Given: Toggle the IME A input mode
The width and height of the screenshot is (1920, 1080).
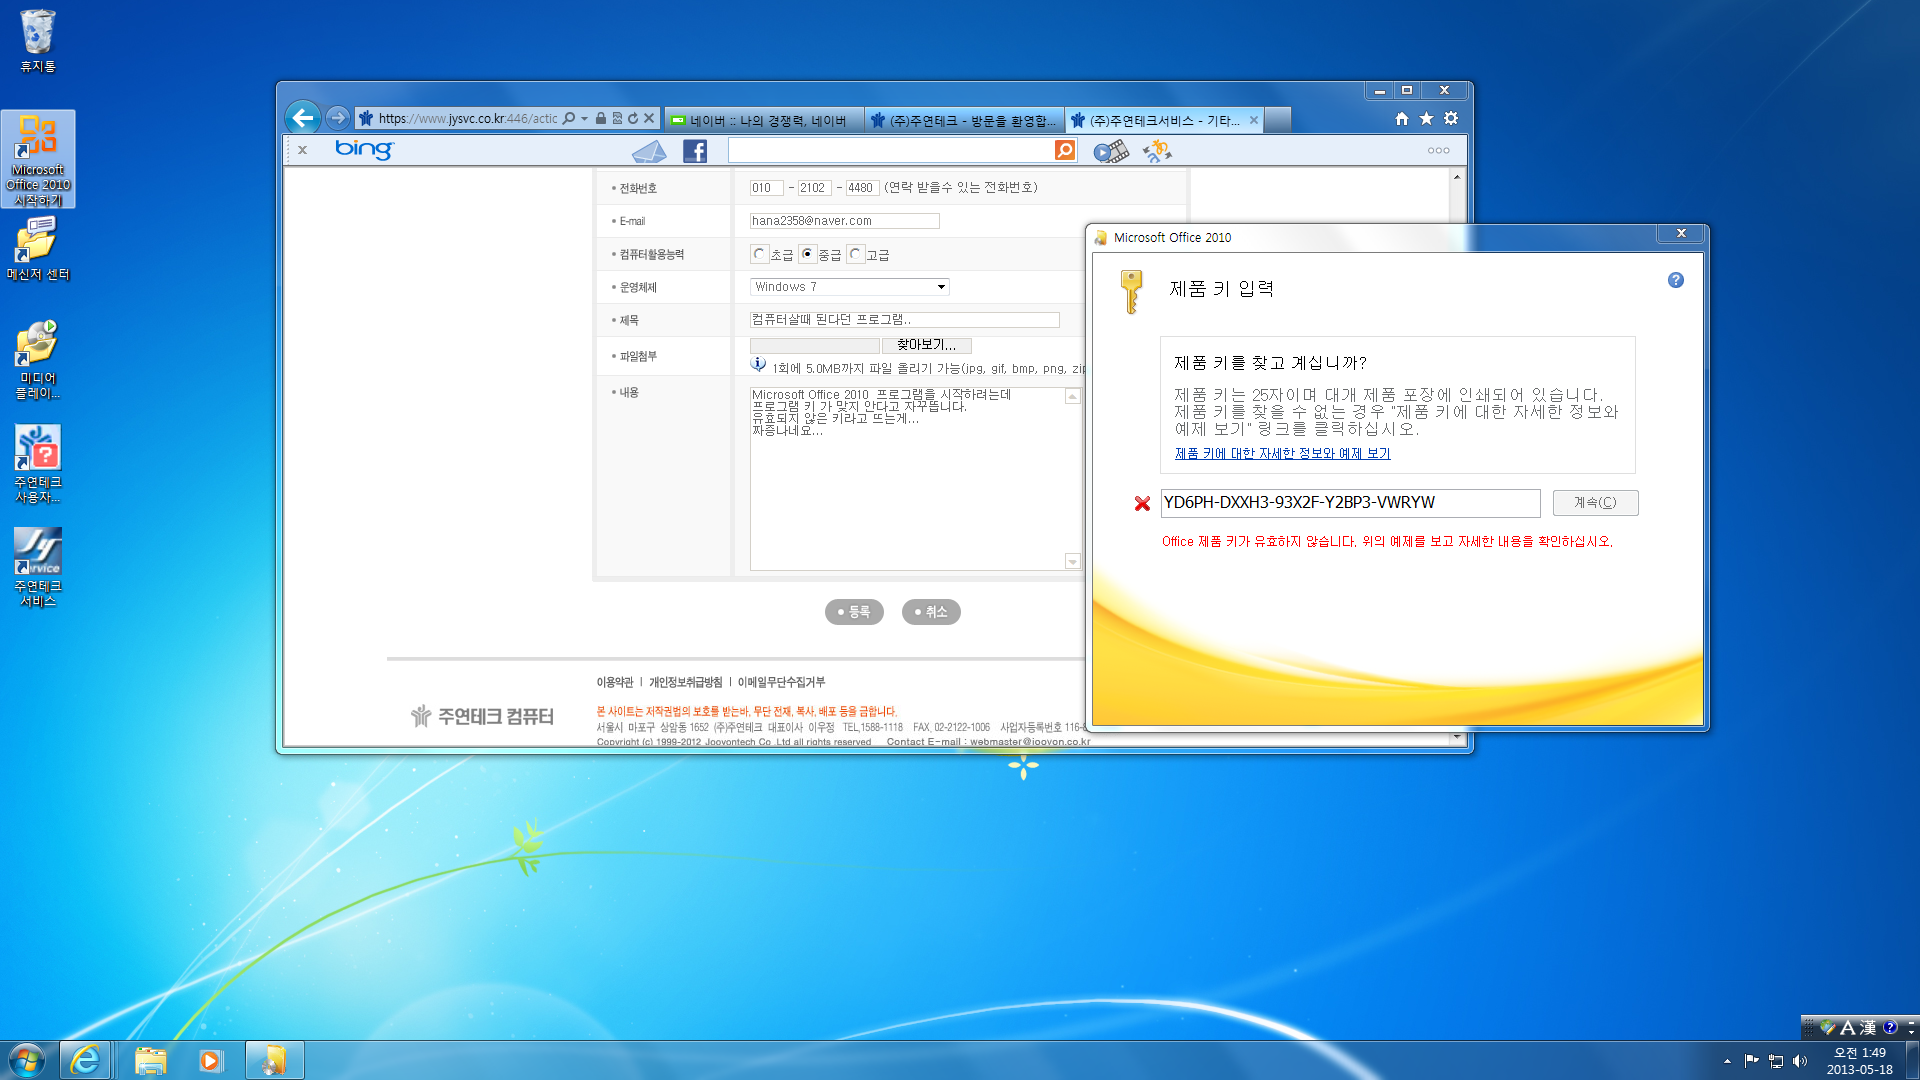Looking at the screenshot, I should (1847, 1027).
